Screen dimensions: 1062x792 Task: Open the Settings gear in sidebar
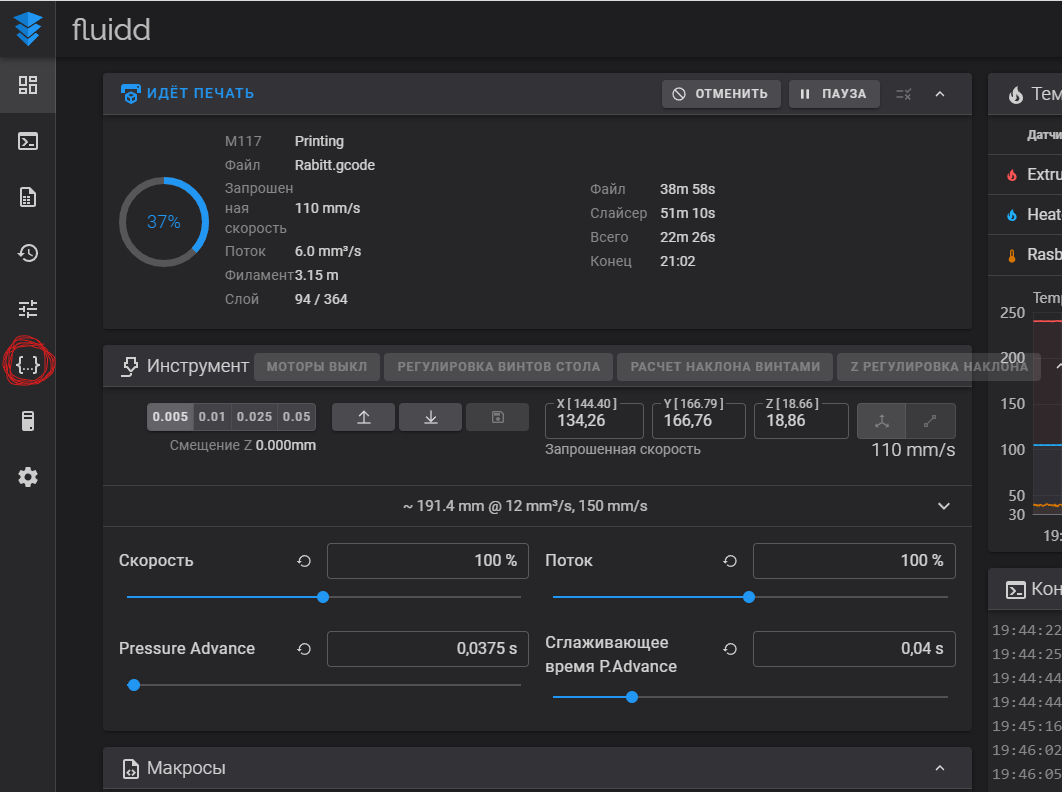pos(28,477)
